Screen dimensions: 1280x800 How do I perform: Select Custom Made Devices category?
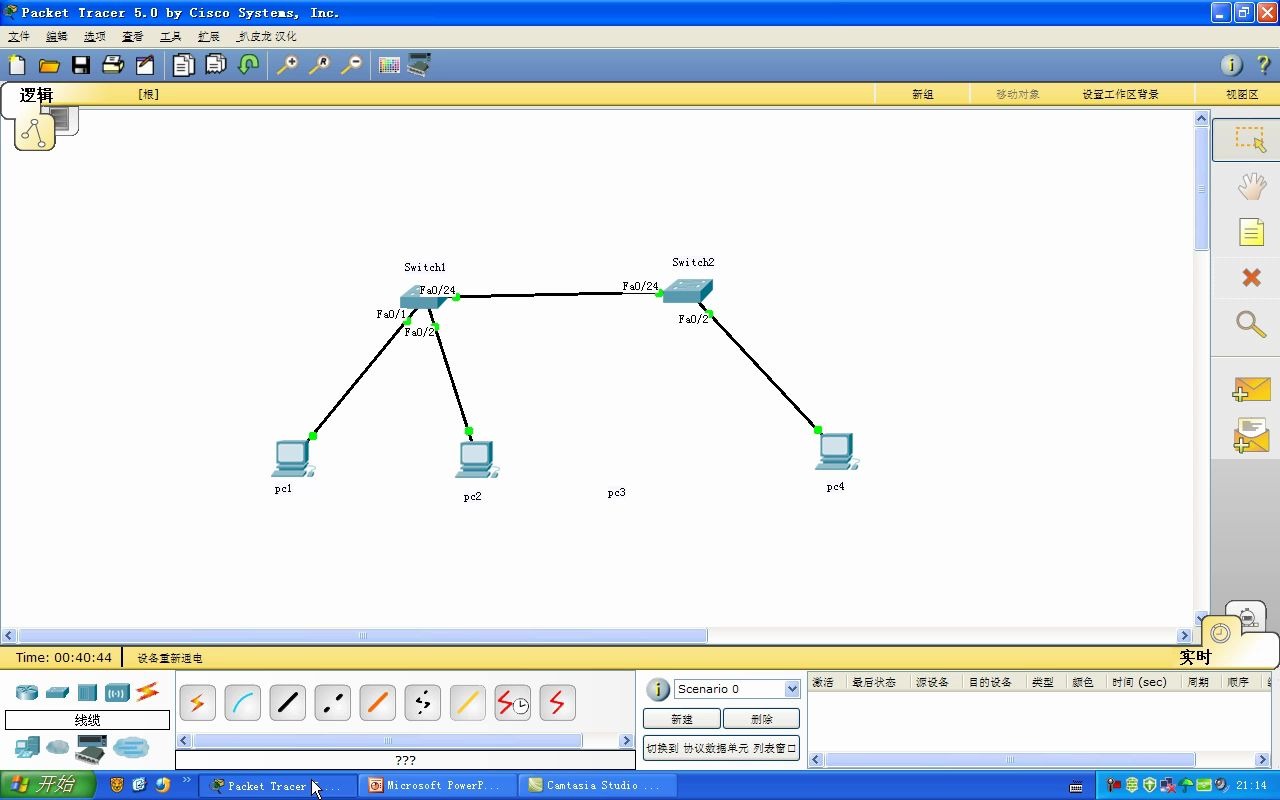tap(91, 747)
